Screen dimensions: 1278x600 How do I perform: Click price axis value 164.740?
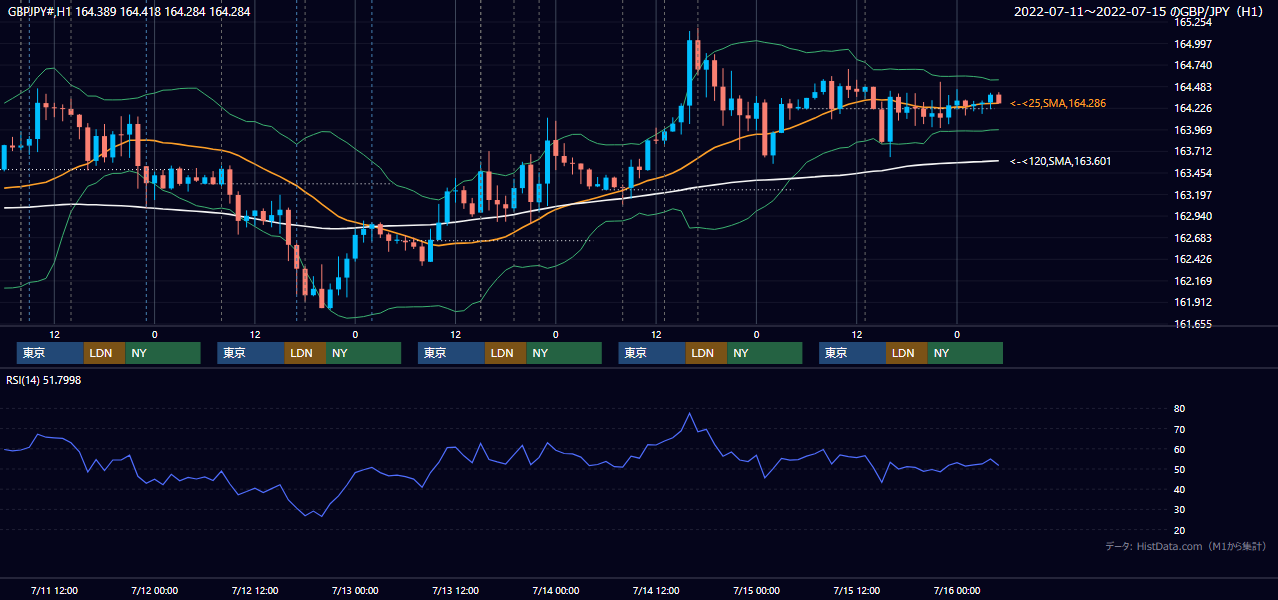coord(1193,65)
